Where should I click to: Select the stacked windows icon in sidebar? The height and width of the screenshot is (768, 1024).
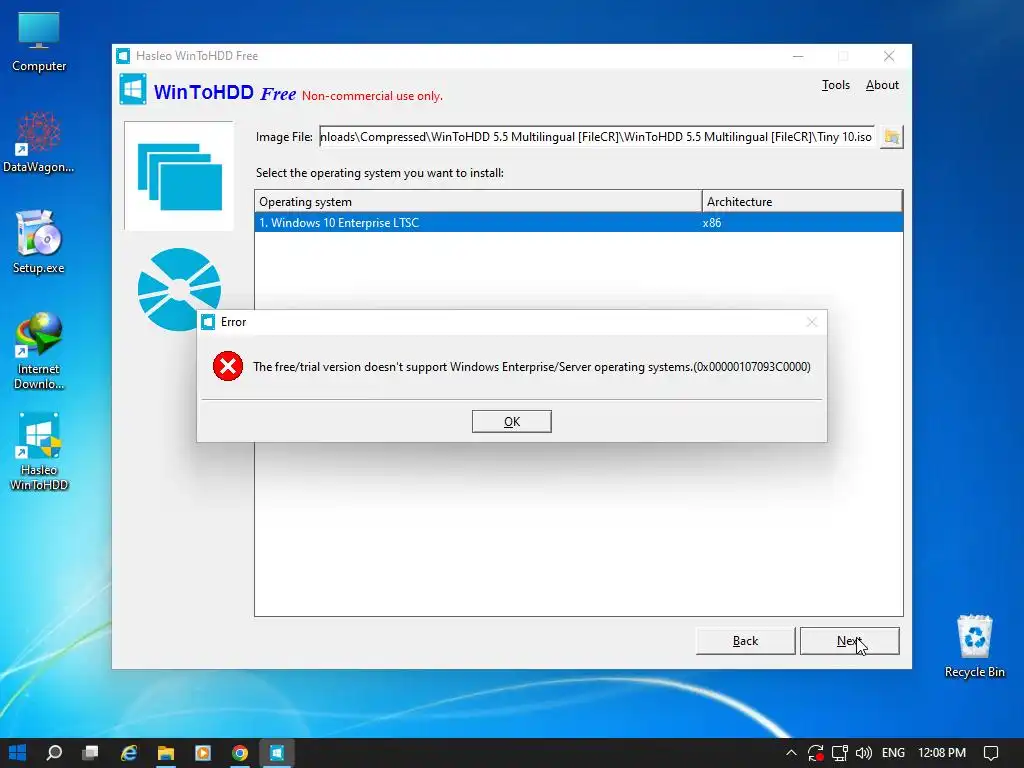tap(179, 176)
